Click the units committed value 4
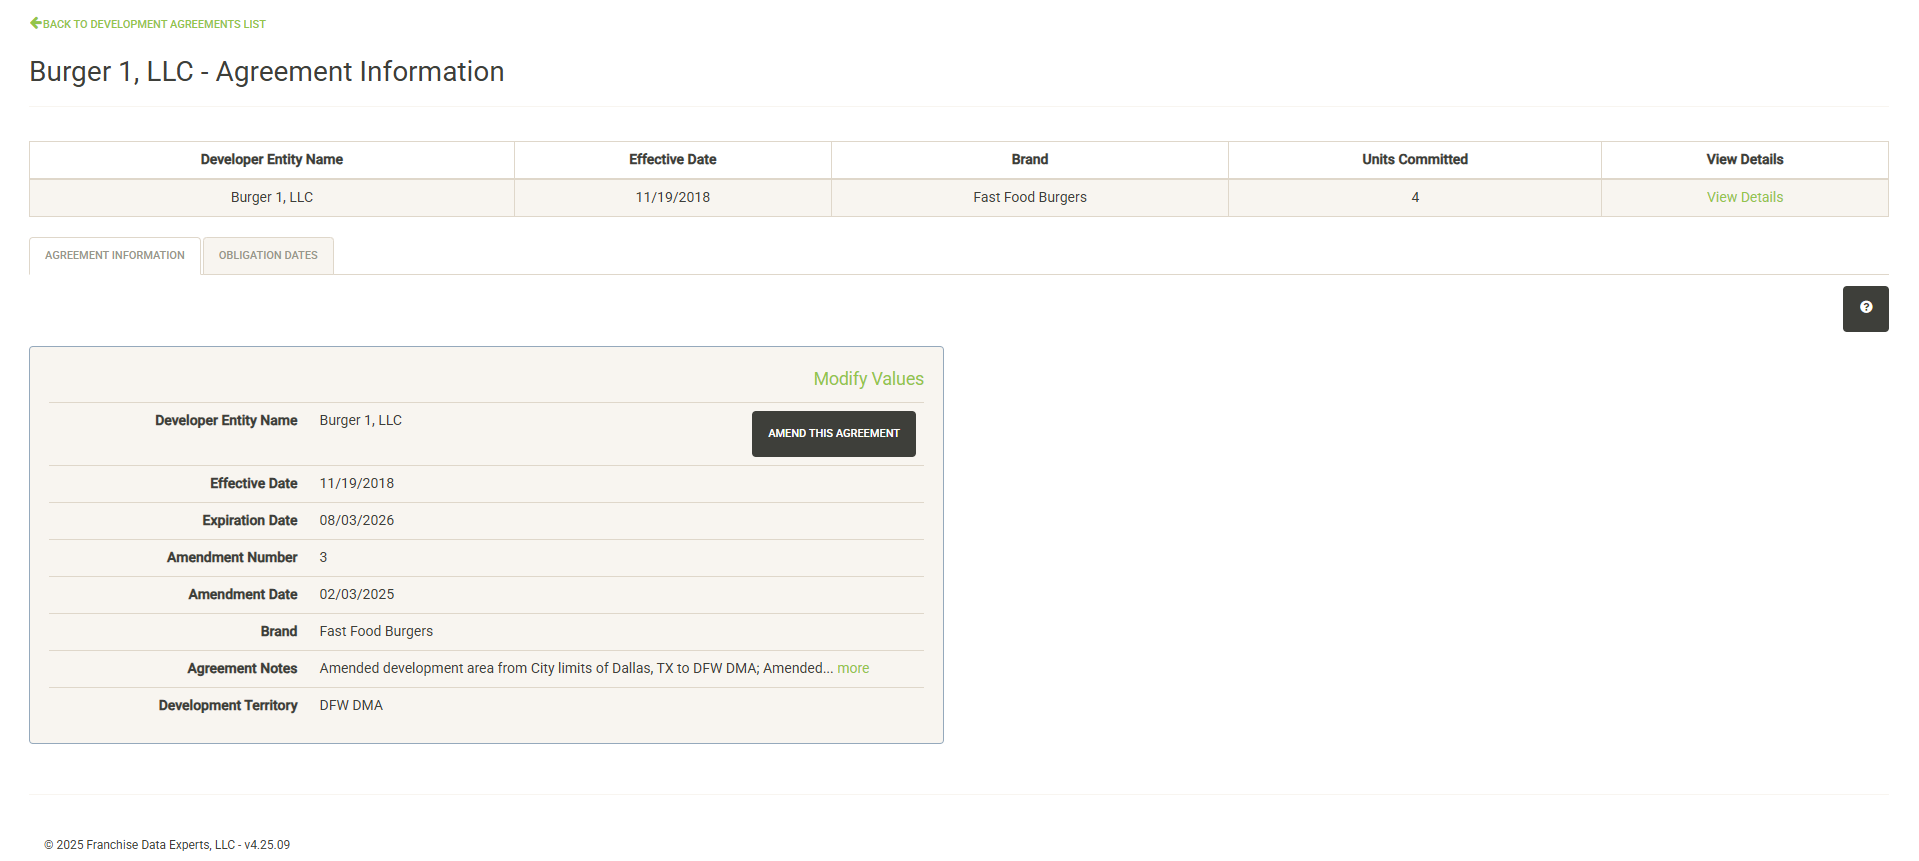 [x=1414, y=198]
